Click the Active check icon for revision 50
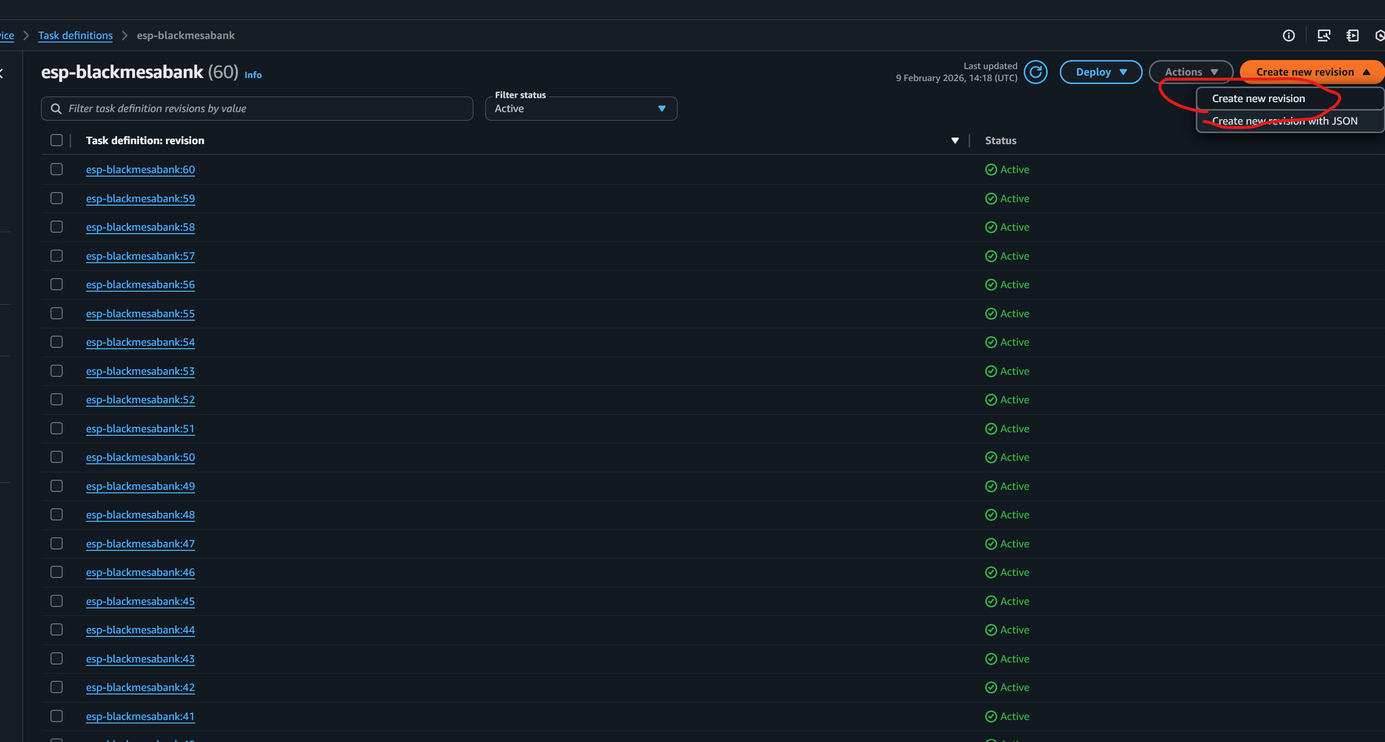Image resolution: width=1385 pixels, height=742 pixels. pyautogui.click(x=991, y=458)
